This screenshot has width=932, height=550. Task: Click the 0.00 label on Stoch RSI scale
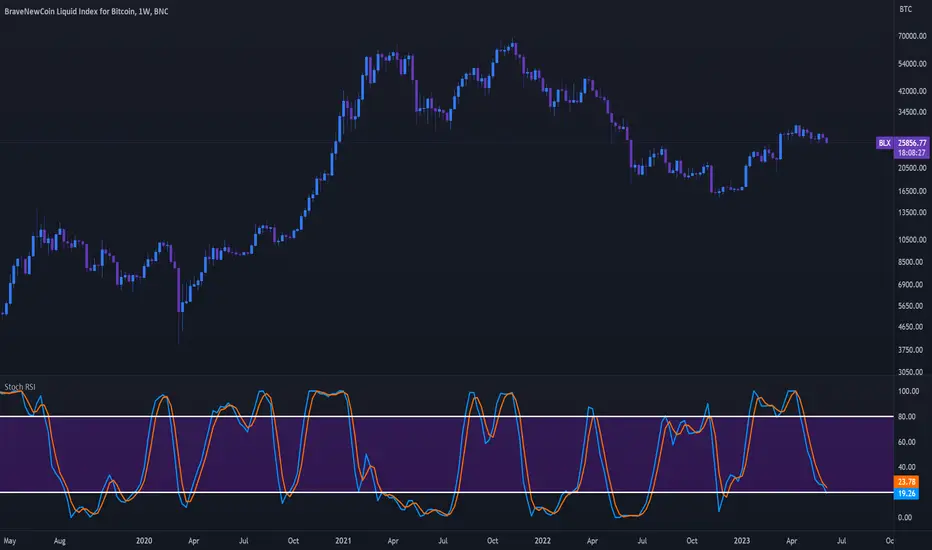point(905,517)
